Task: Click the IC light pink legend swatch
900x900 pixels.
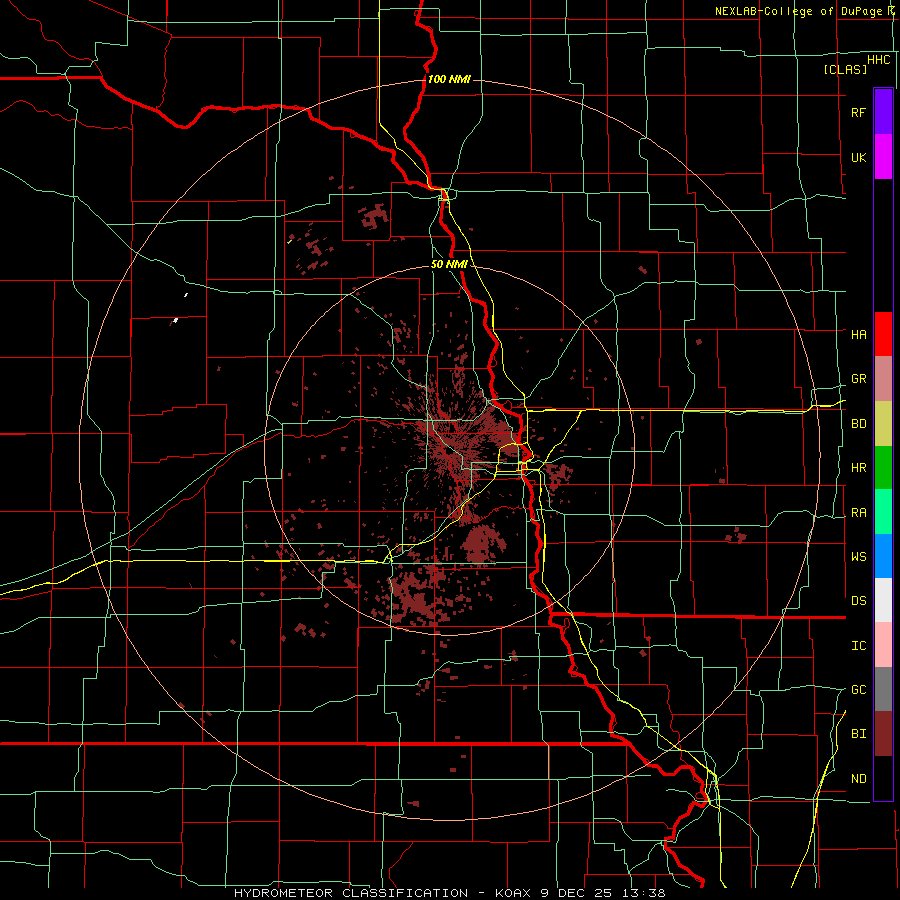Action: (883, 645)
